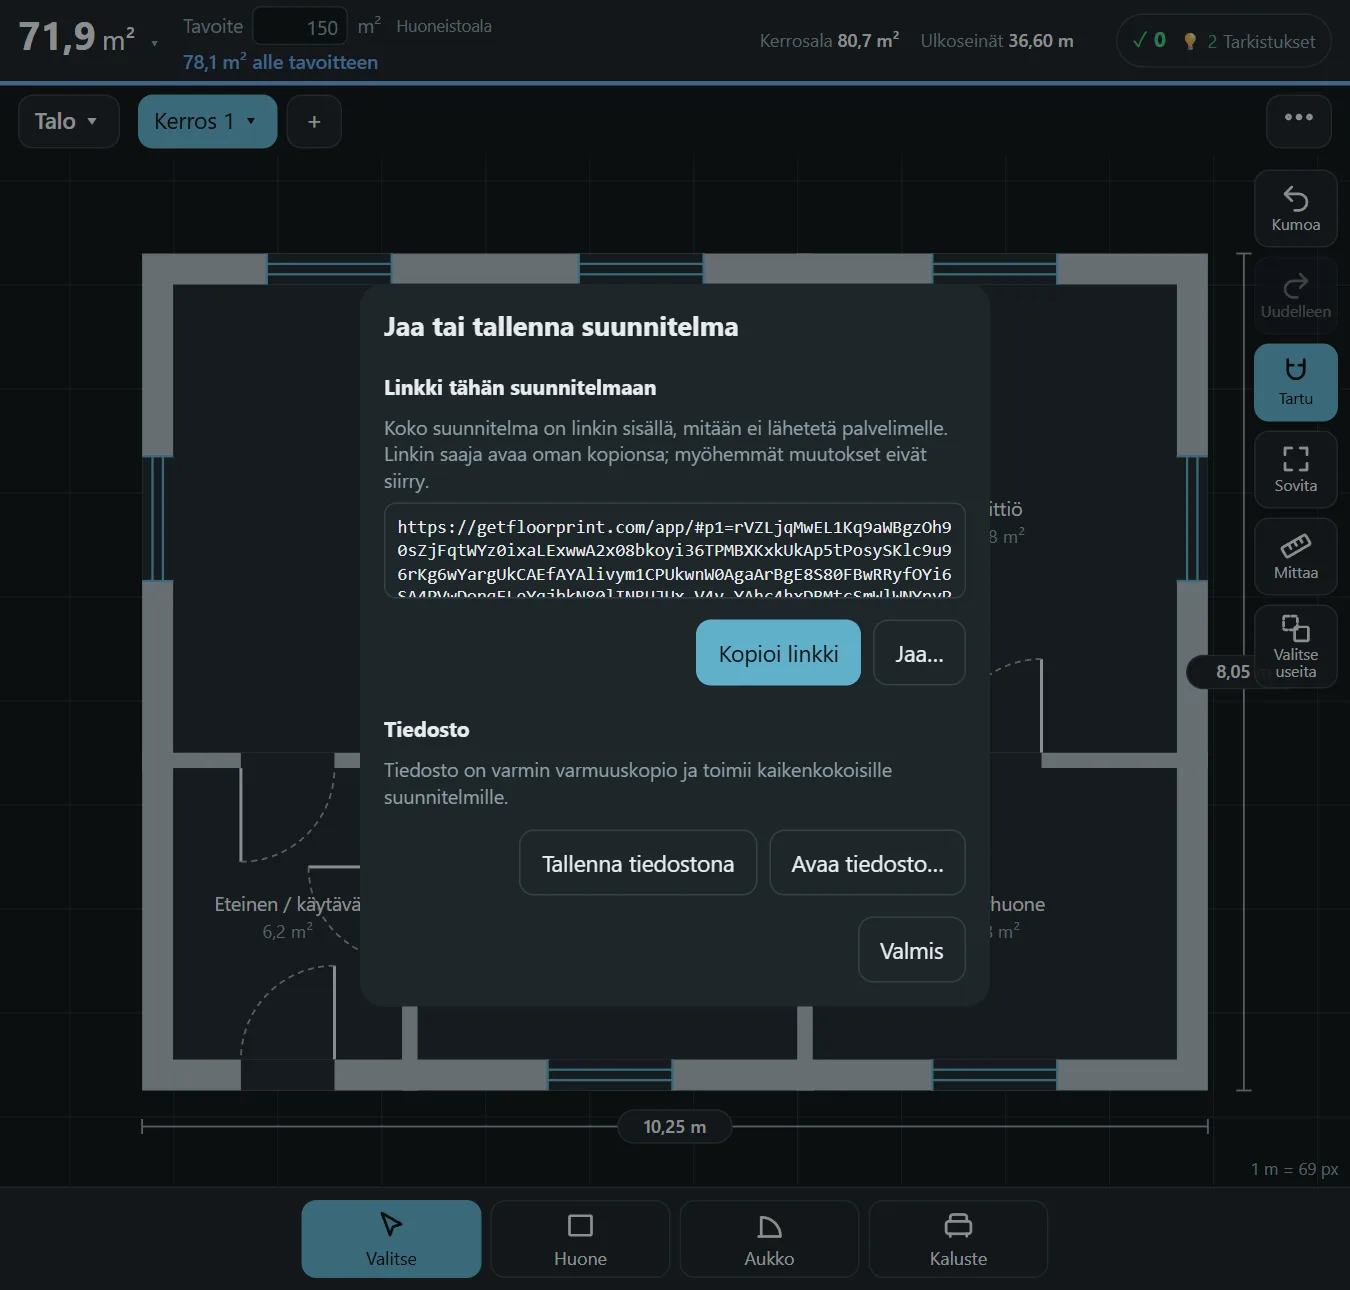Click the Huoneistoala label
The image size is (1350, 1290).
pos(444,27)
